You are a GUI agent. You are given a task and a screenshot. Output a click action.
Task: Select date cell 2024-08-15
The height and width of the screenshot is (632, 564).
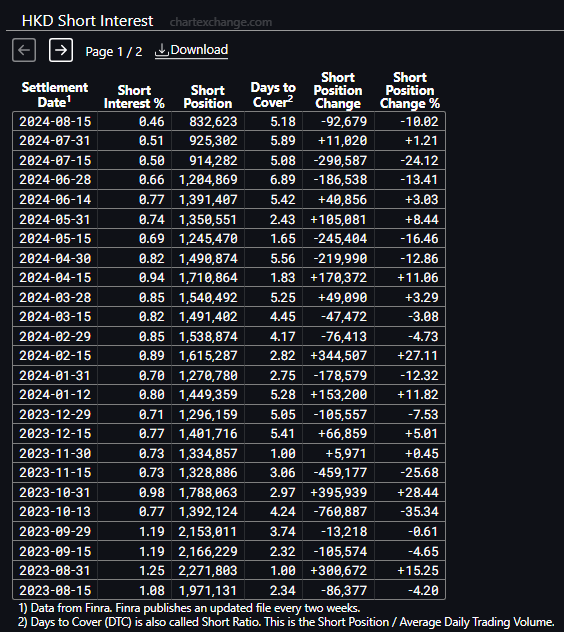pyautogui.click(x=55, y=121)
